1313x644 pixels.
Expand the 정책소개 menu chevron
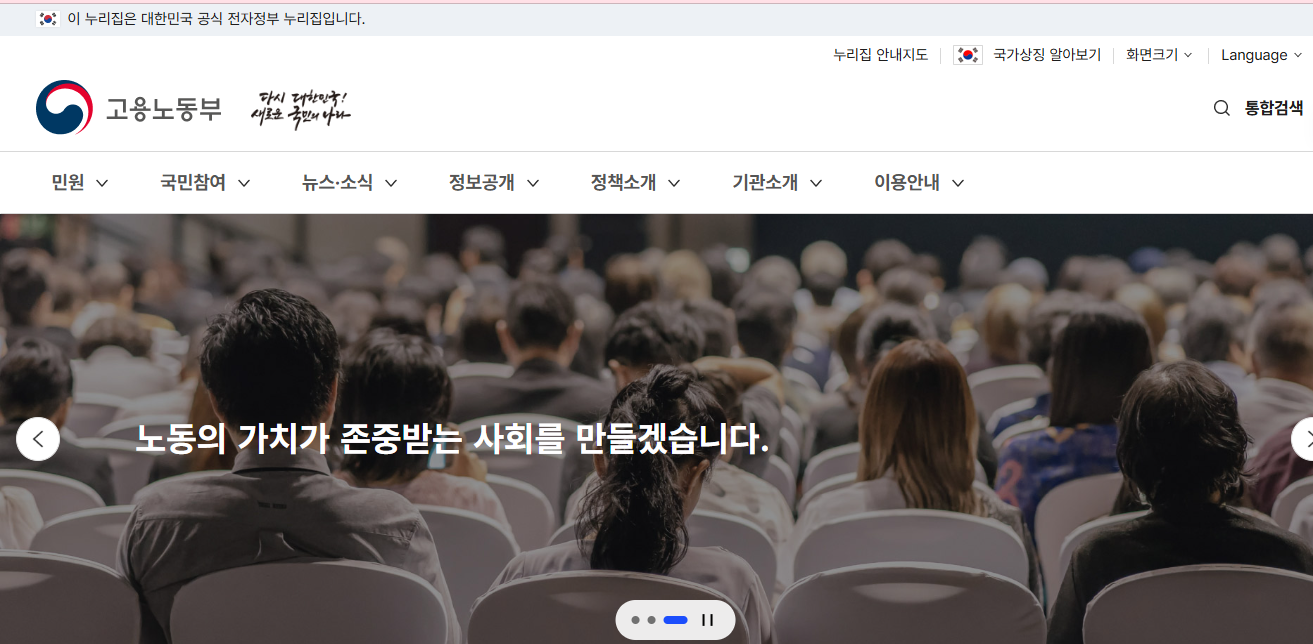coord(675,183)
